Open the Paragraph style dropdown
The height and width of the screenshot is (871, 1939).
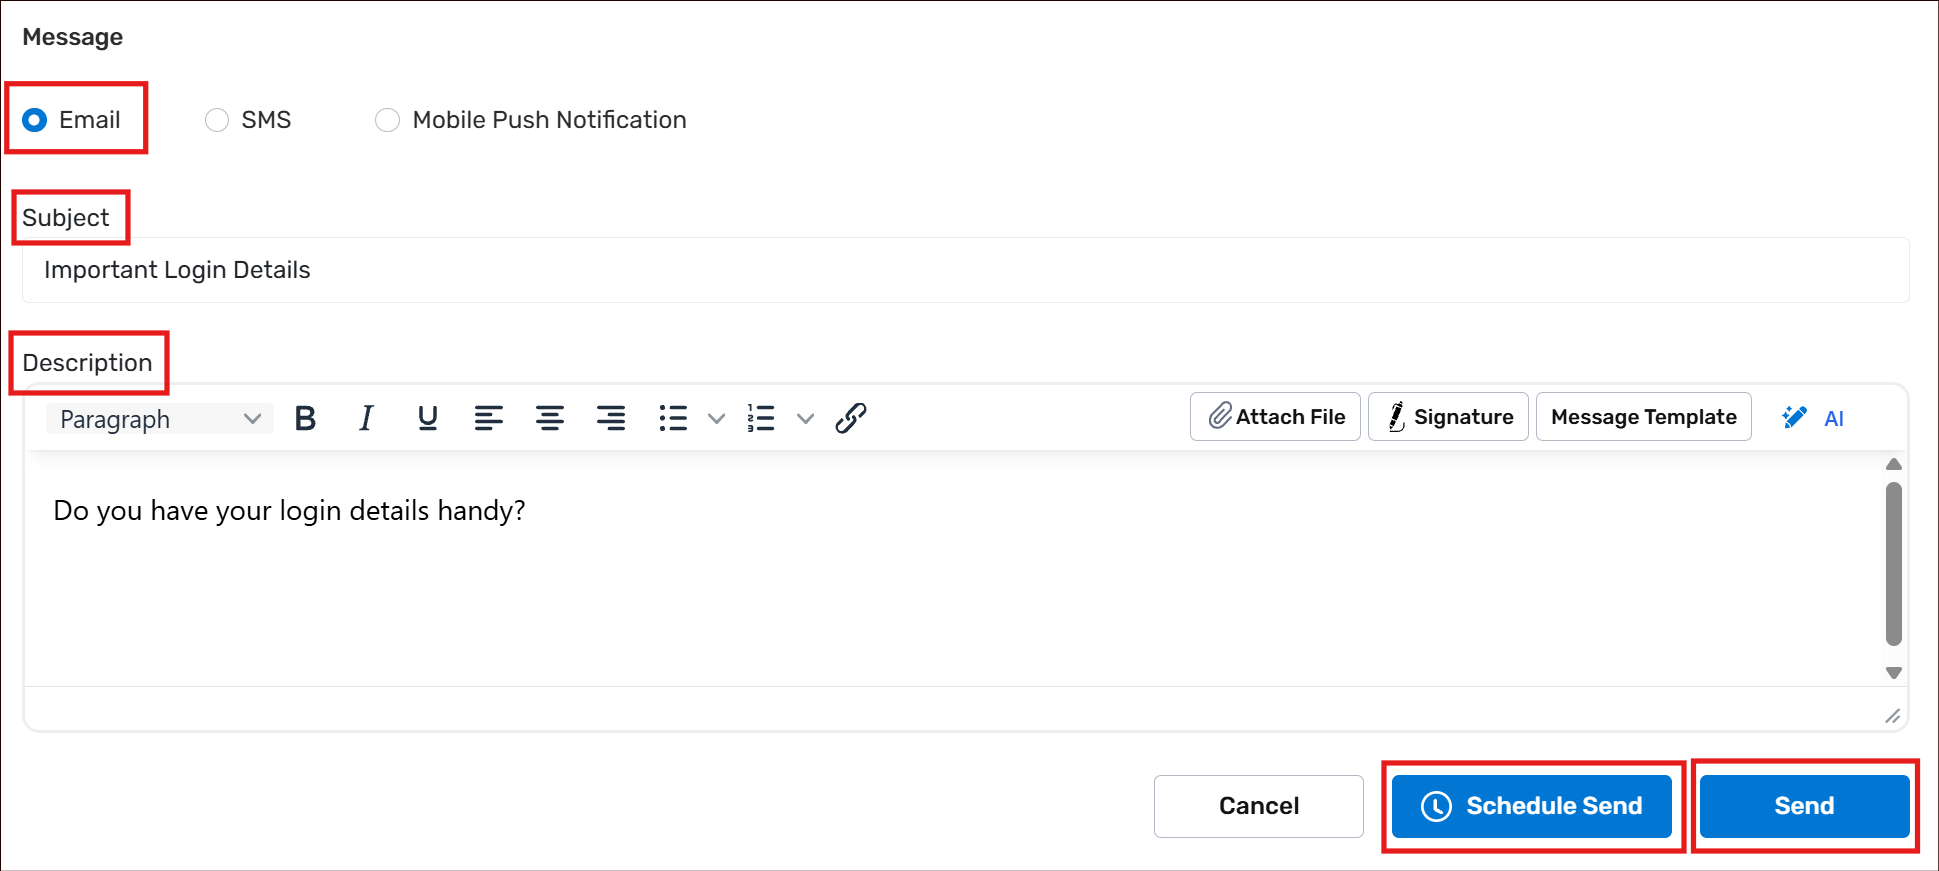point(160,419)
